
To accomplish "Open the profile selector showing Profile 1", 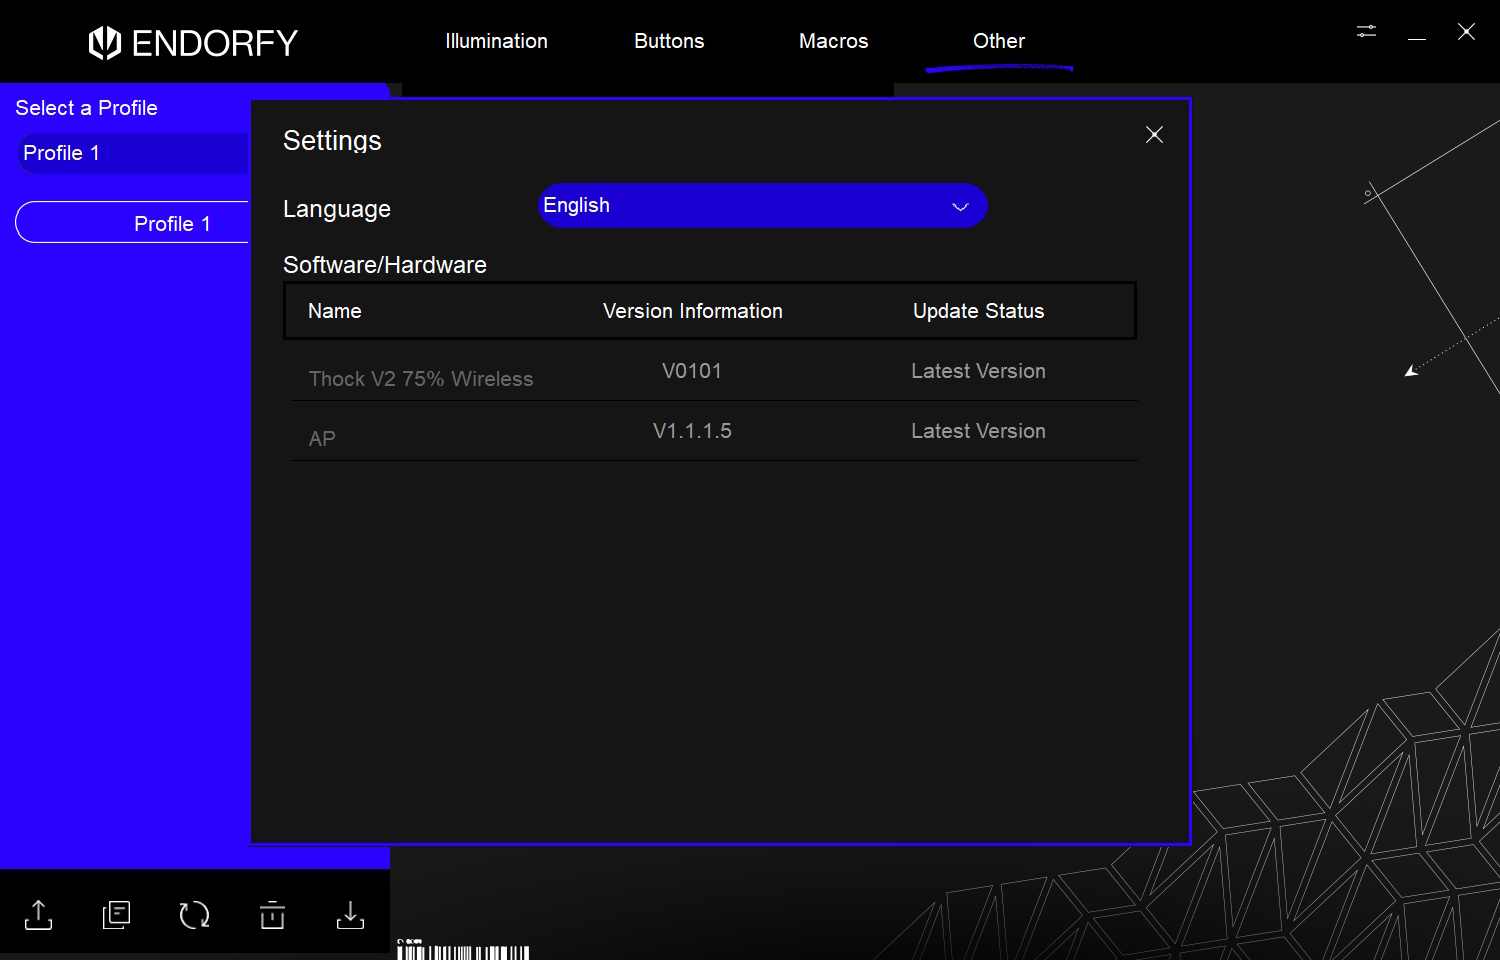I will pyautogui.click(x=132, y=153).
